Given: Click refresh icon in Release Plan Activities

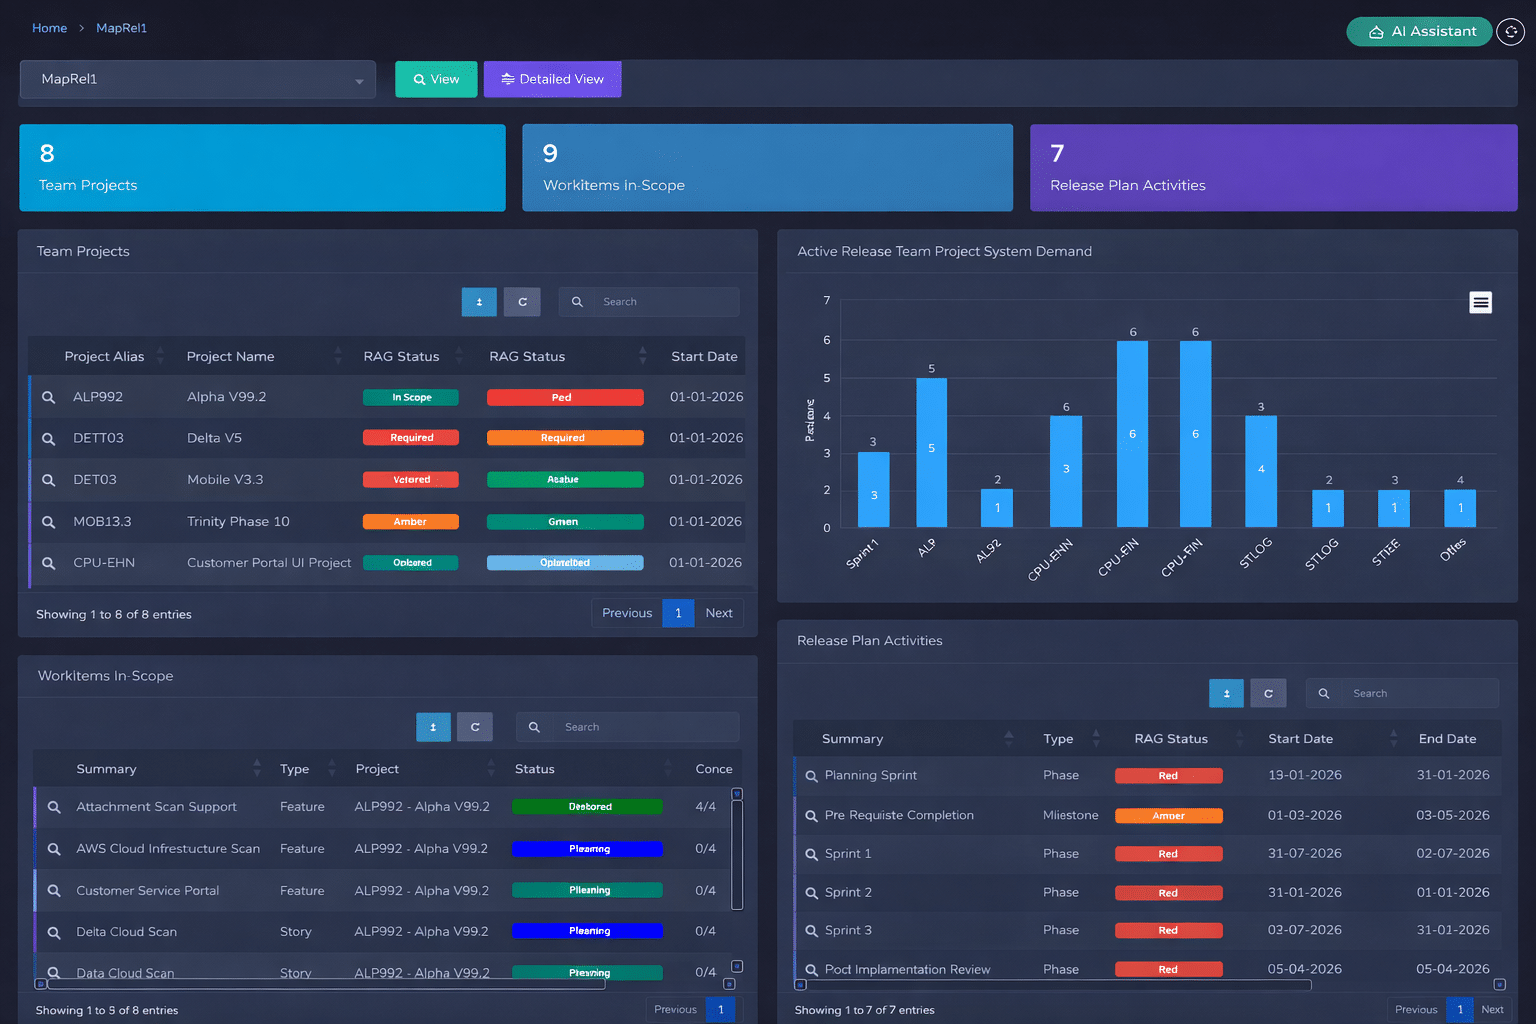Looking at the screenshot, I should click(1268, 693).
